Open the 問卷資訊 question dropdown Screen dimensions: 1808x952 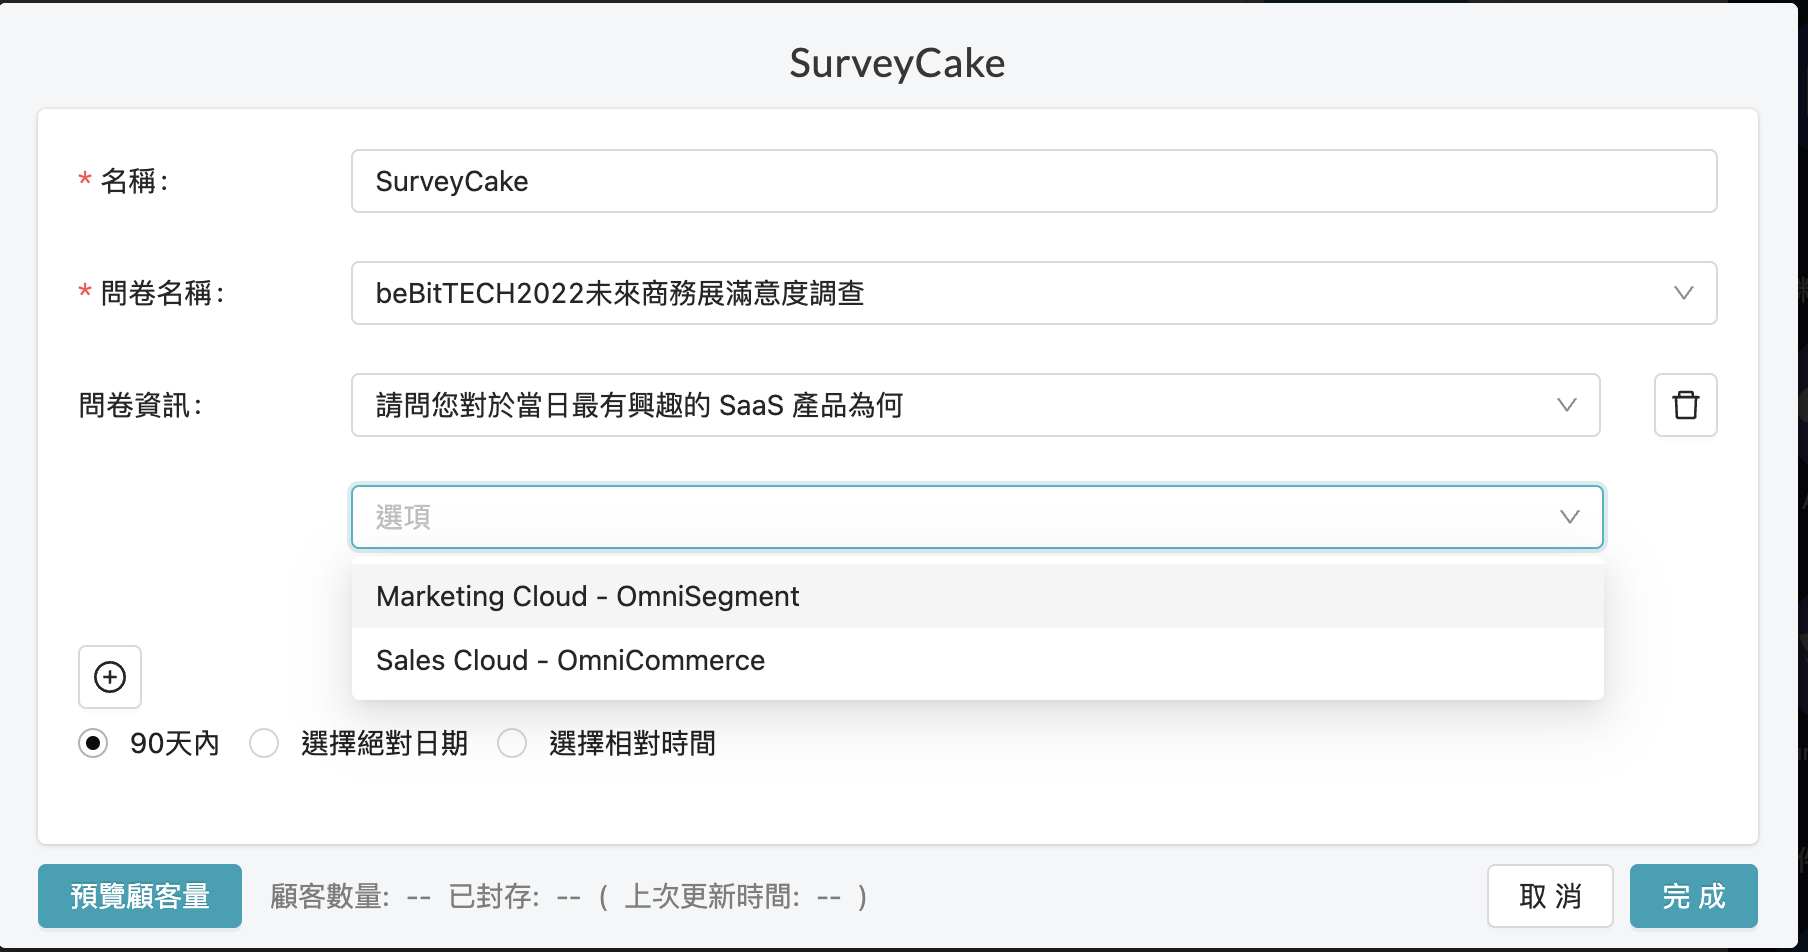tap(975, 405)
